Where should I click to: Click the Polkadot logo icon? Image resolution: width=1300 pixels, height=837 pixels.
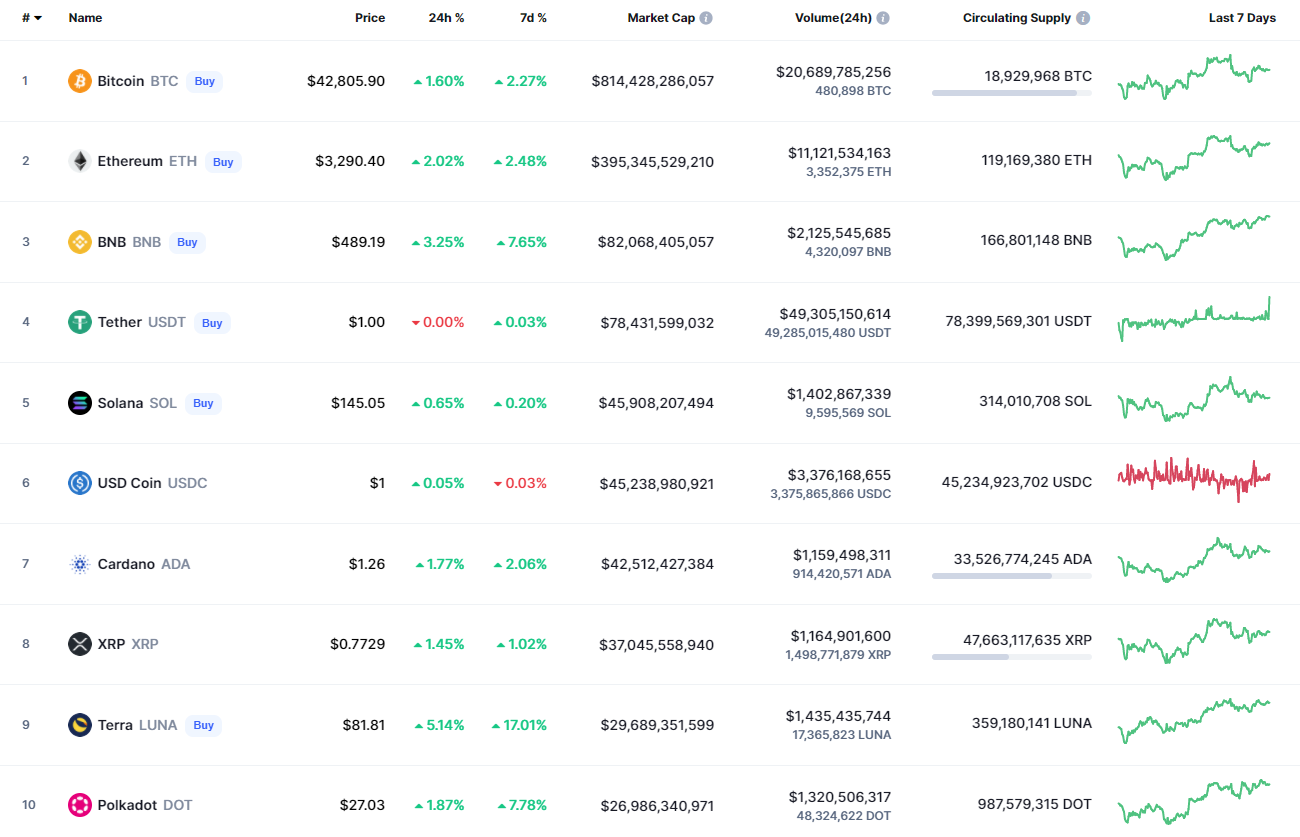pyautogui.click(x=80, y=805)
